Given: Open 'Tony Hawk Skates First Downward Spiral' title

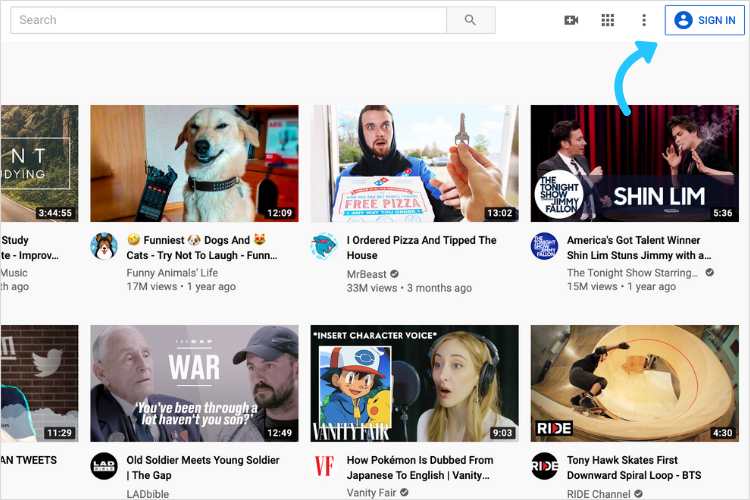Looking at the screenshot, I should [x=634, y=467].
